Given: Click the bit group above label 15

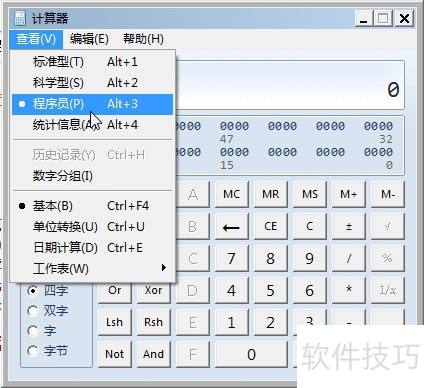Looking at the screenshot, I should pyautogui.click(x=234, y=152).
